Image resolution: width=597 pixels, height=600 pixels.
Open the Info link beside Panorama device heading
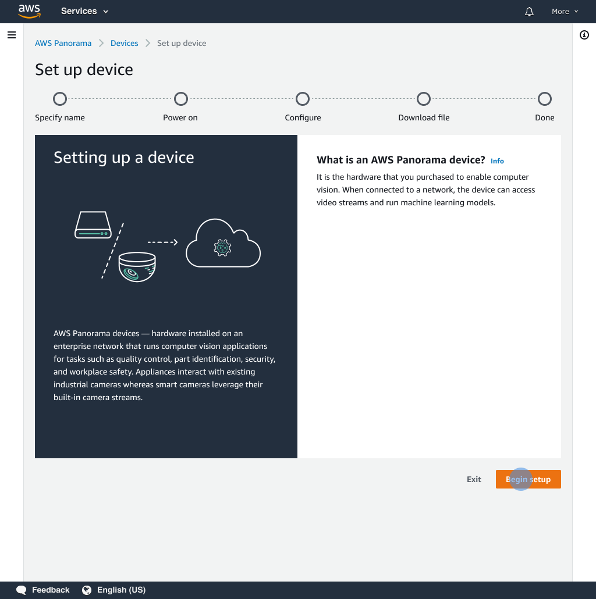[497, 161]
